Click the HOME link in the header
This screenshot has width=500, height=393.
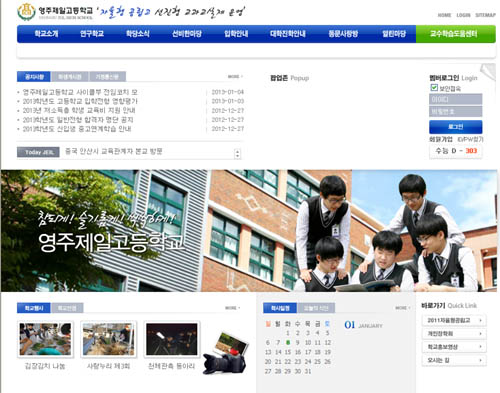(444, 15)
